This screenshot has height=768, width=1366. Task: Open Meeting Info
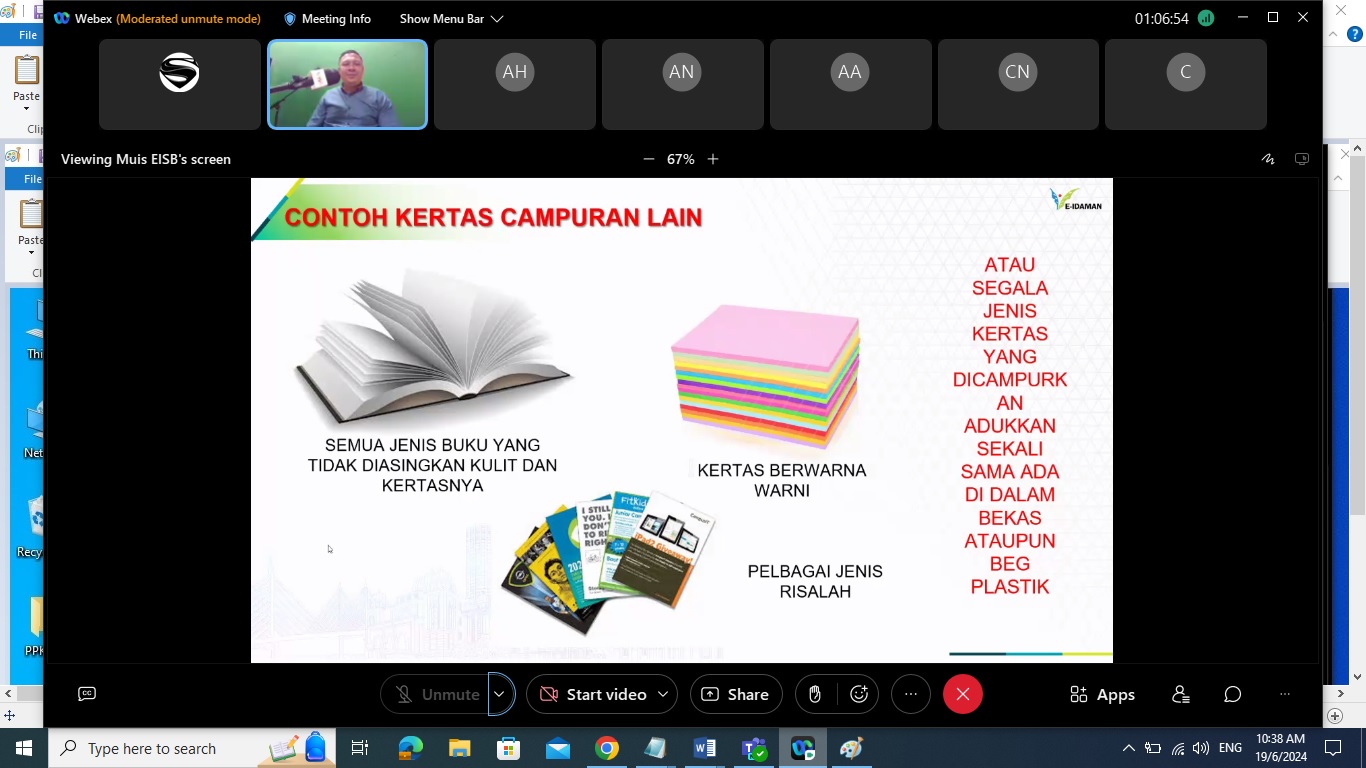click(x=327, y=19)
